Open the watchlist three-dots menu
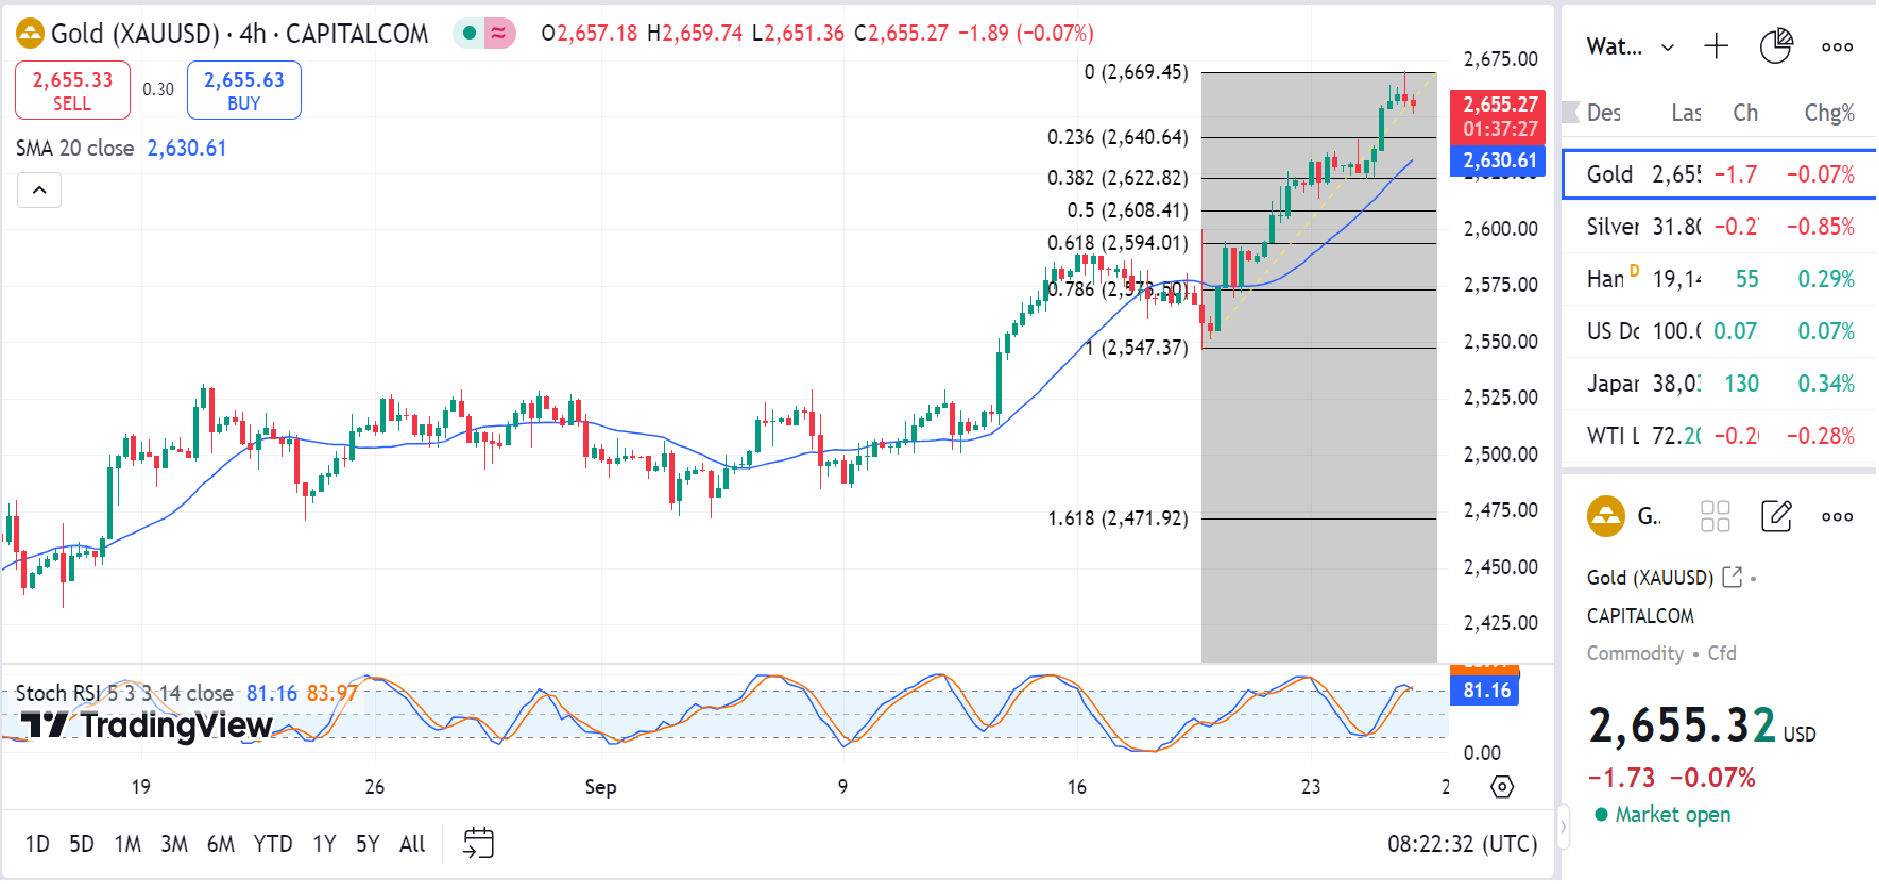This screenshot has height=884, width=1879. pos(1837,47)
